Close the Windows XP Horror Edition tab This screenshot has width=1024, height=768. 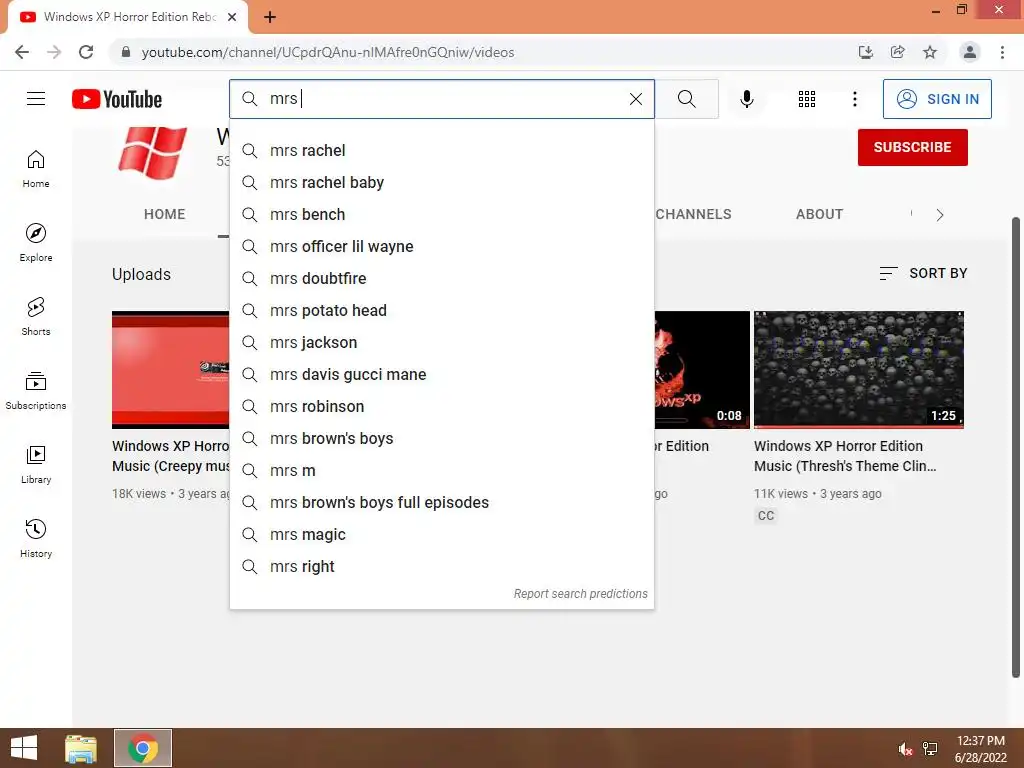(x=232, y=17)
